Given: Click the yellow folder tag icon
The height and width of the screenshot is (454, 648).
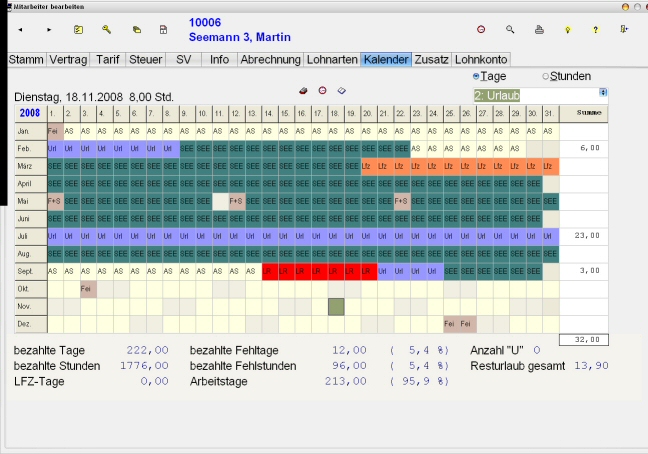Looking at the screenshot, I should coord(137,30).
